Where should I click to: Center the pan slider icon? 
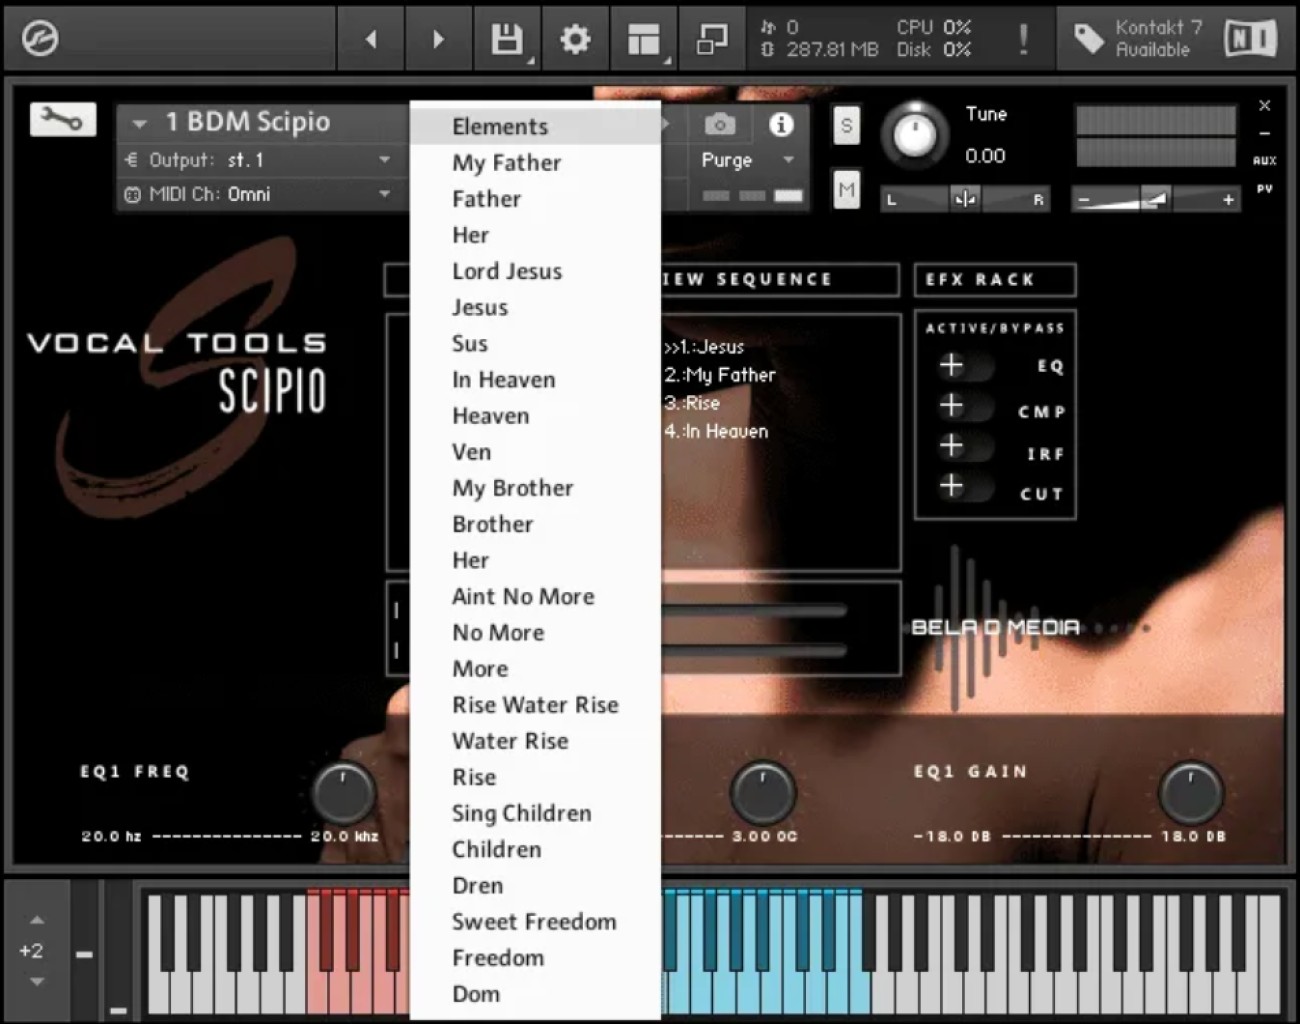(965, 199)
